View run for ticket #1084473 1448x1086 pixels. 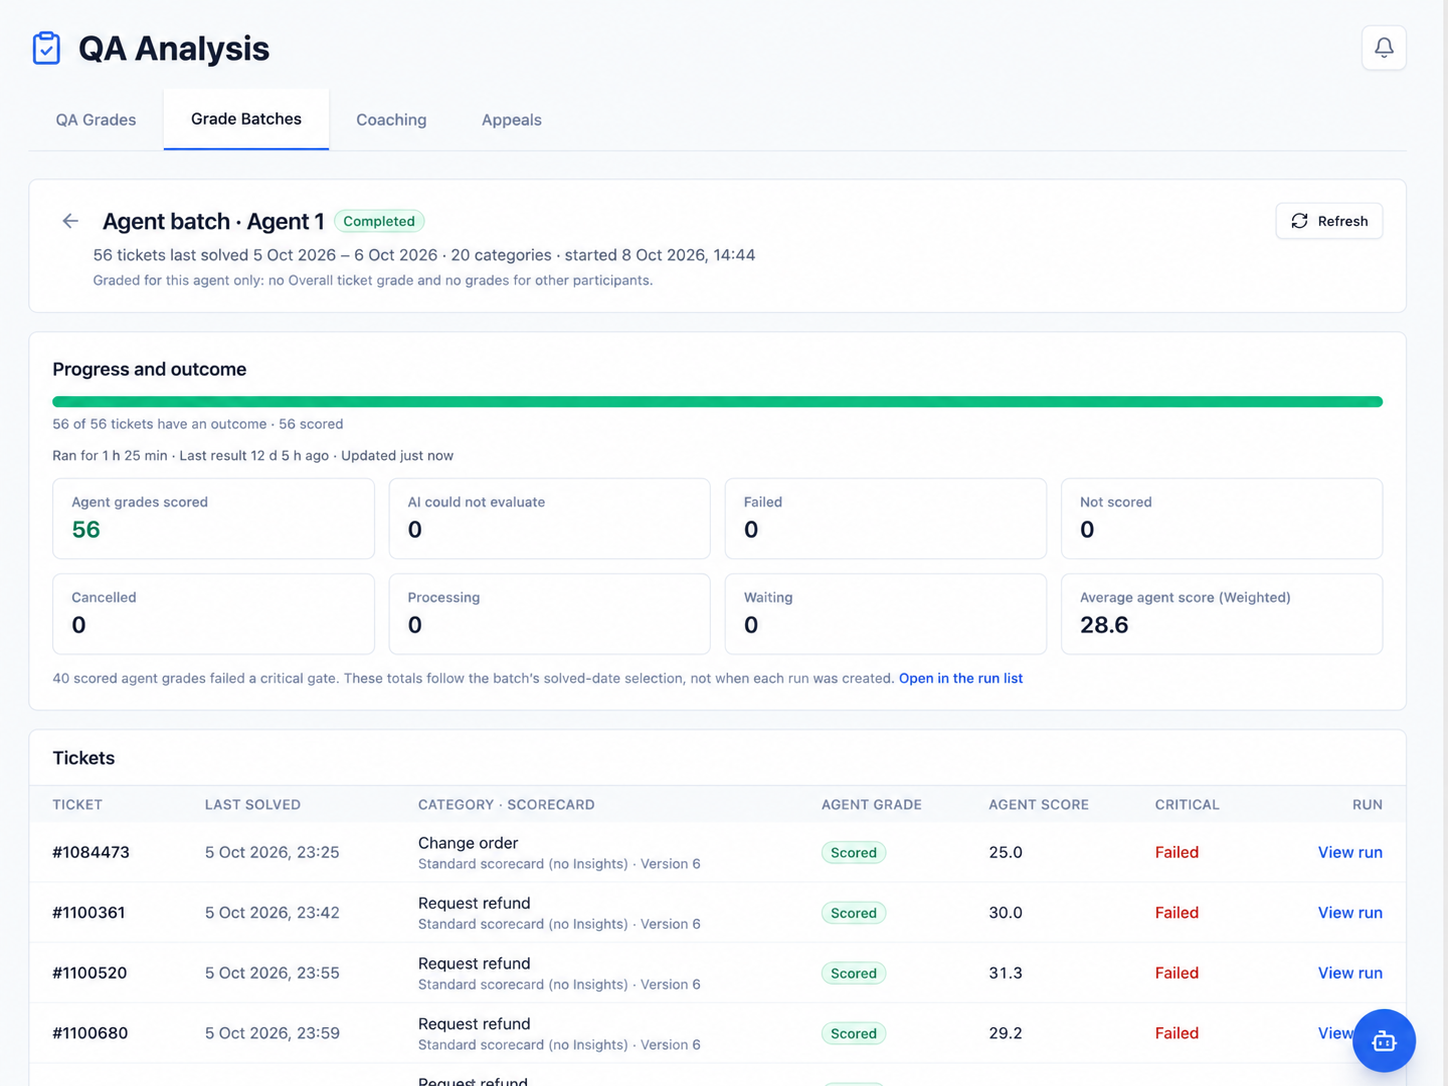point(1350,852)
